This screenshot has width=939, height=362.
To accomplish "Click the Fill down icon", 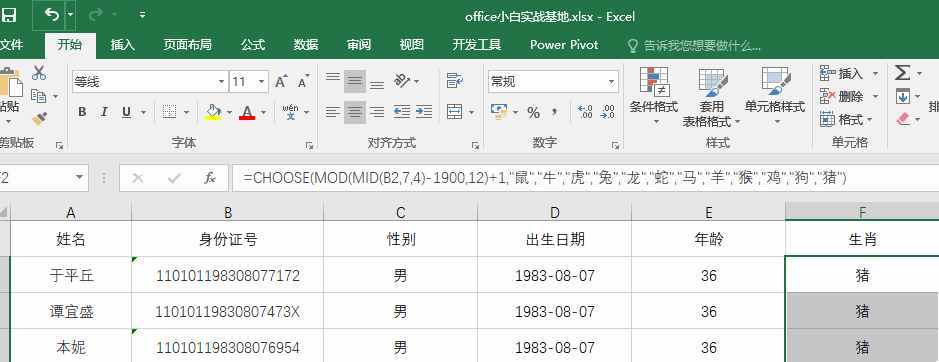I will (x=902, y=96).
